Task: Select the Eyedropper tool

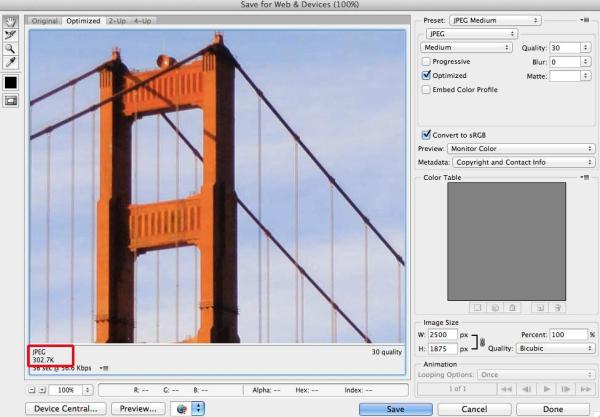Action: tap(11, 61)
